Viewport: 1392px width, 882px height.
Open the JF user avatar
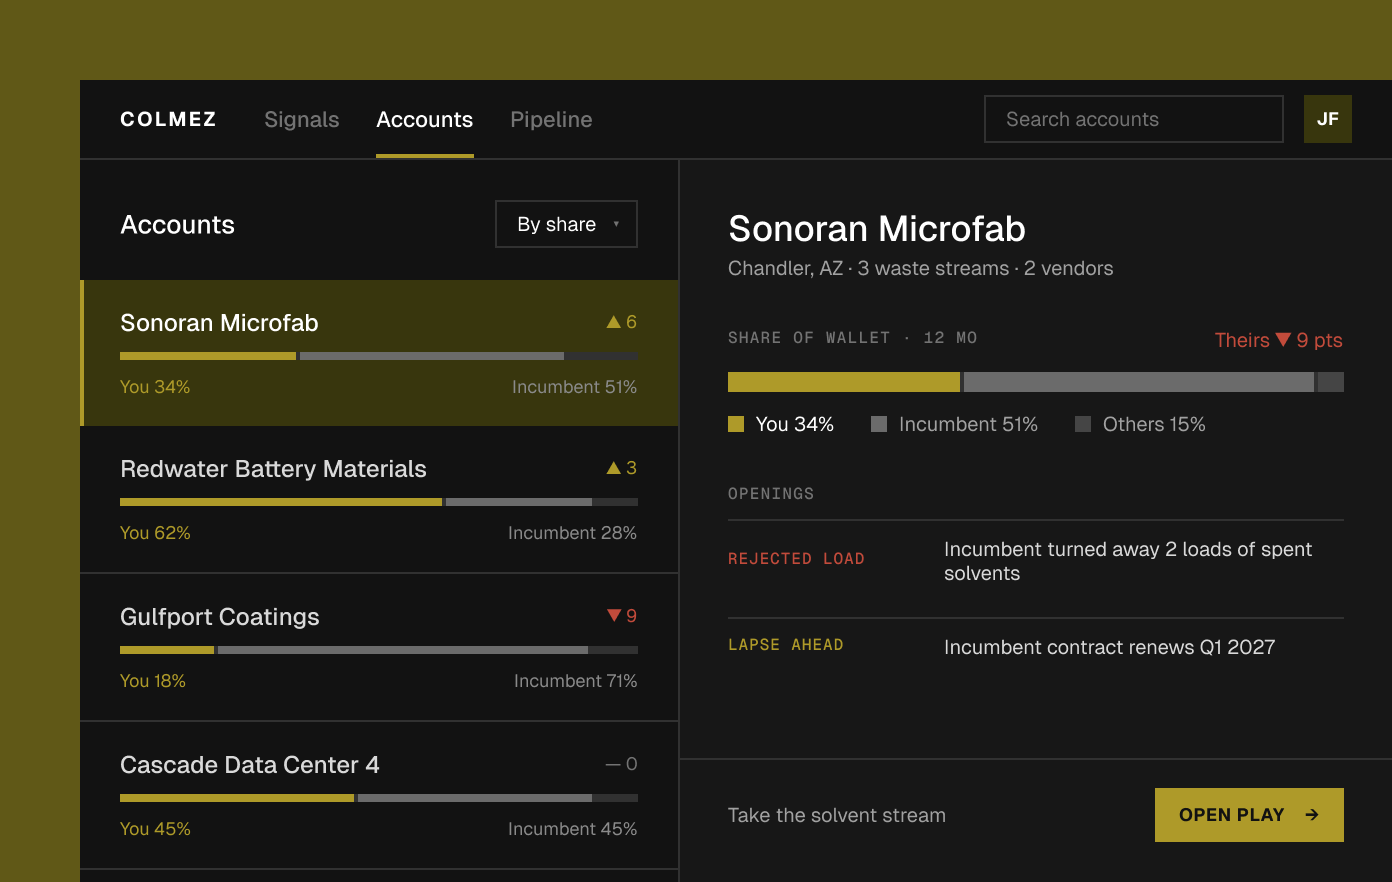tap(1328, 119)
